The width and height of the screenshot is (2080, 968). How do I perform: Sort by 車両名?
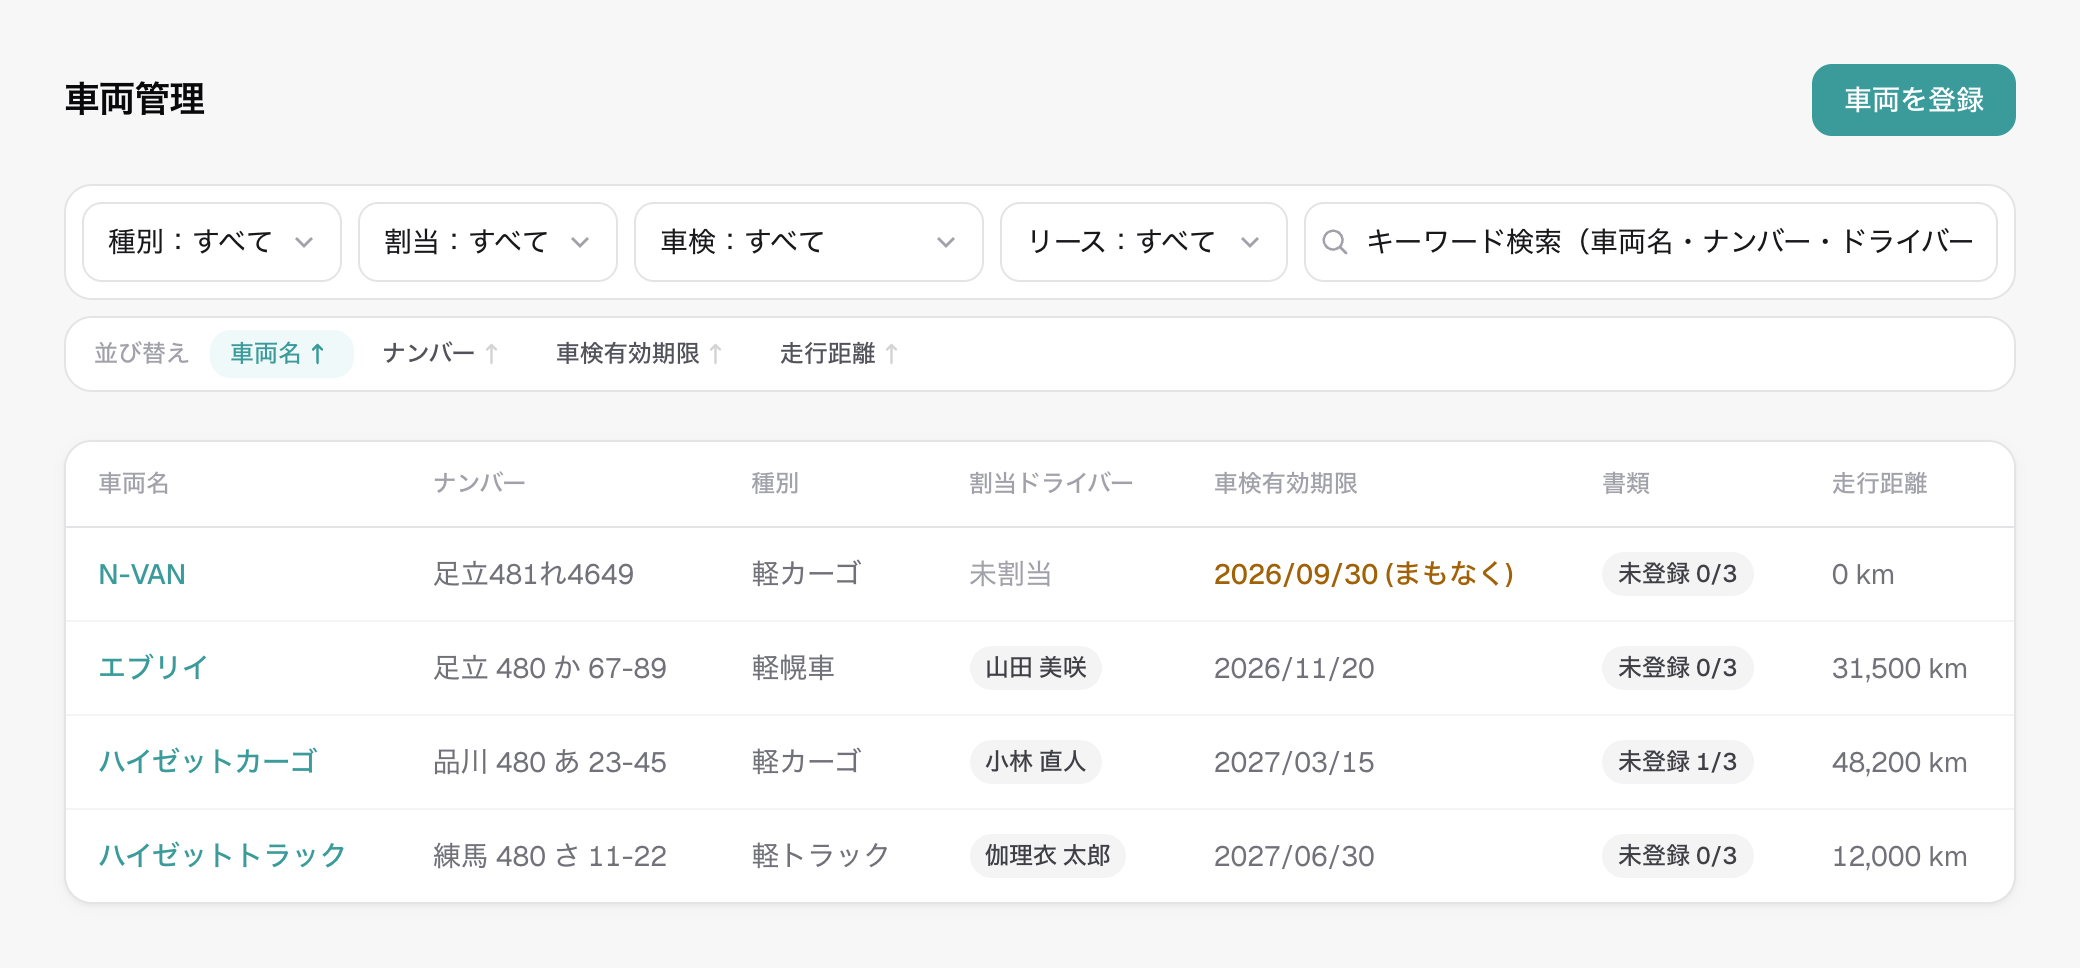tap(281, 354)
